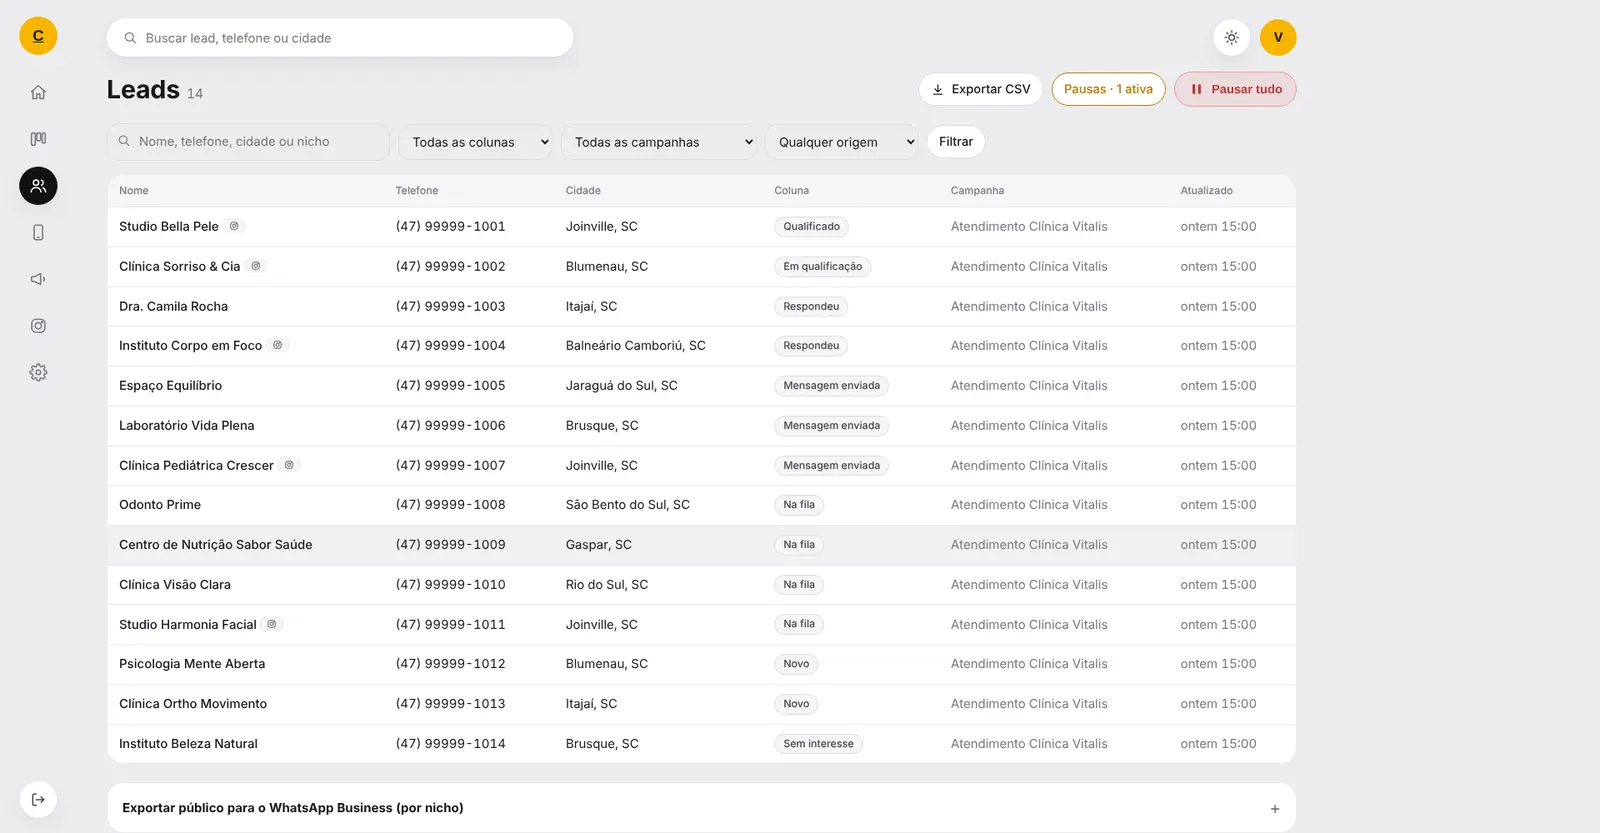Open the V user avatar menu
Image resolution: width=1600 pixels, height=833 pixels.
1278,38
